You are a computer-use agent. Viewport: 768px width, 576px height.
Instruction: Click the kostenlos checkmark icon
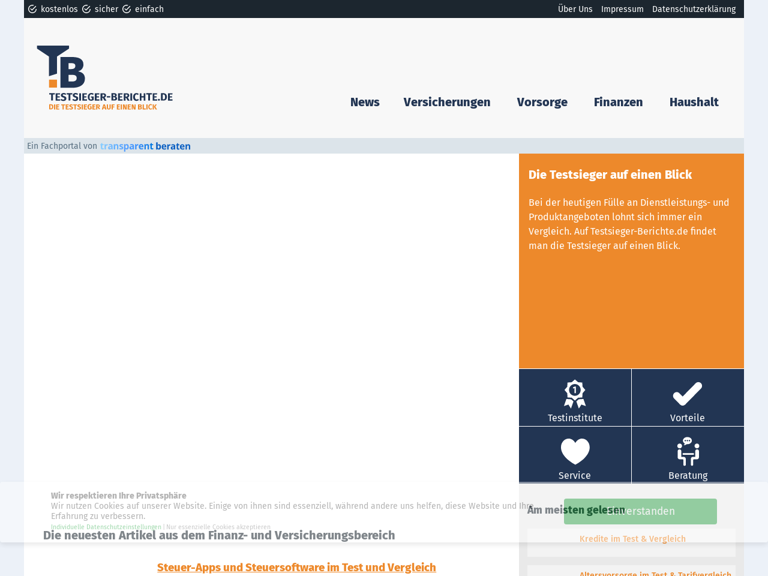click(x=32, y=9)
